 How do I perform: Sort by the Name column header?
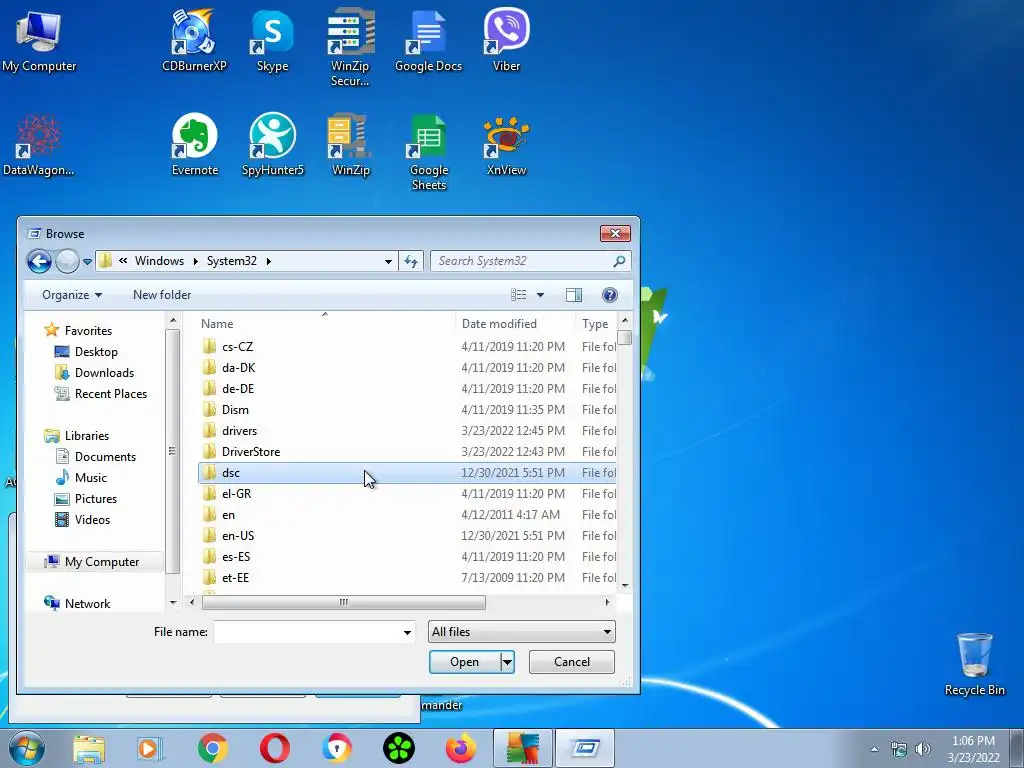(325, 324)
